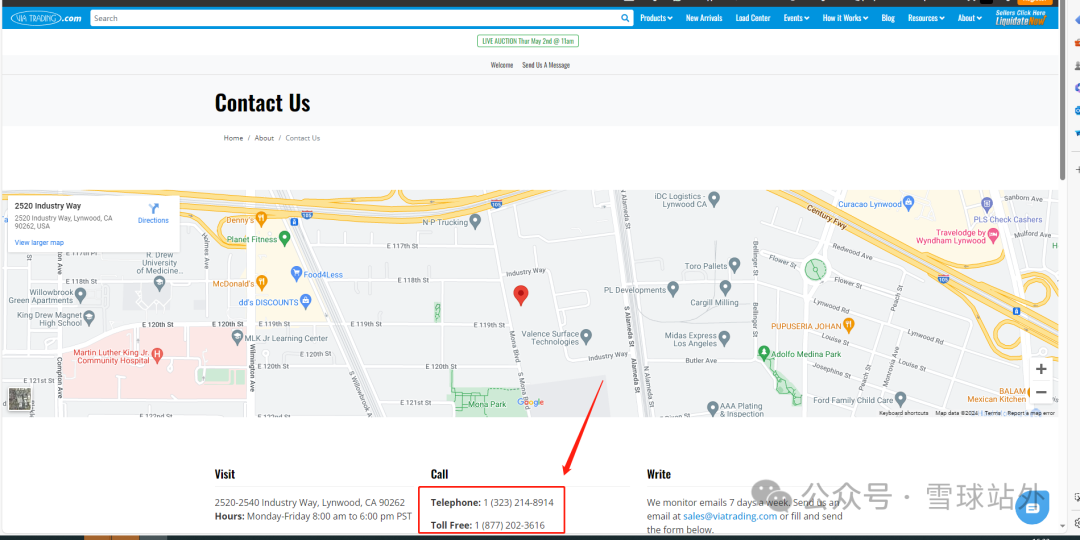Go to the Blog menu item
The height and width of the screenshot is (540, 1080).
[x=888, y=18]
